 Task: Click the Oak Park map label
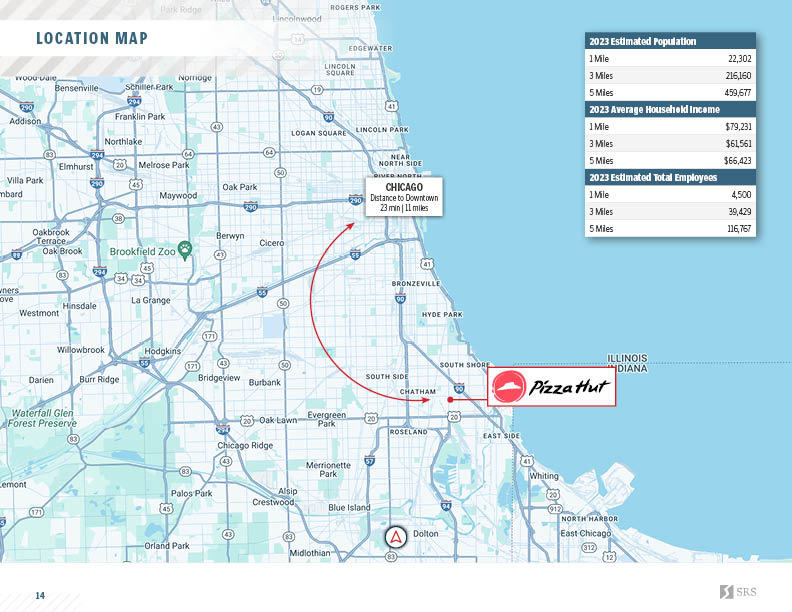pyautogui.click(x=240, y=187)
